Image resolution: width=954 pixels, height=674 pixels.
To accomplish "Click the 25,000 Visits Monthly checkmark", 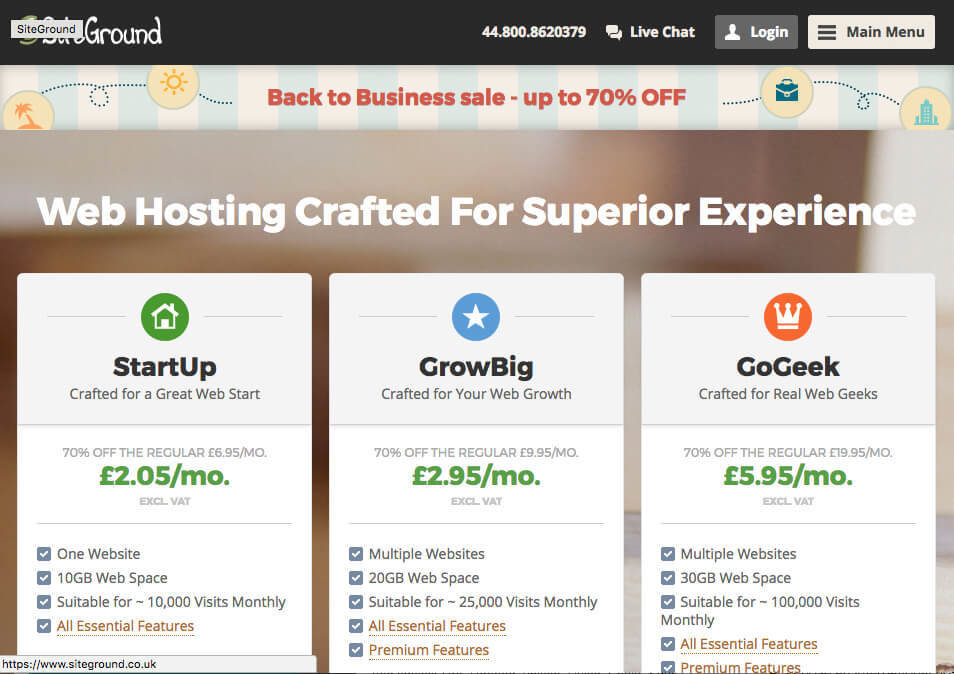I will coord(356,602).
